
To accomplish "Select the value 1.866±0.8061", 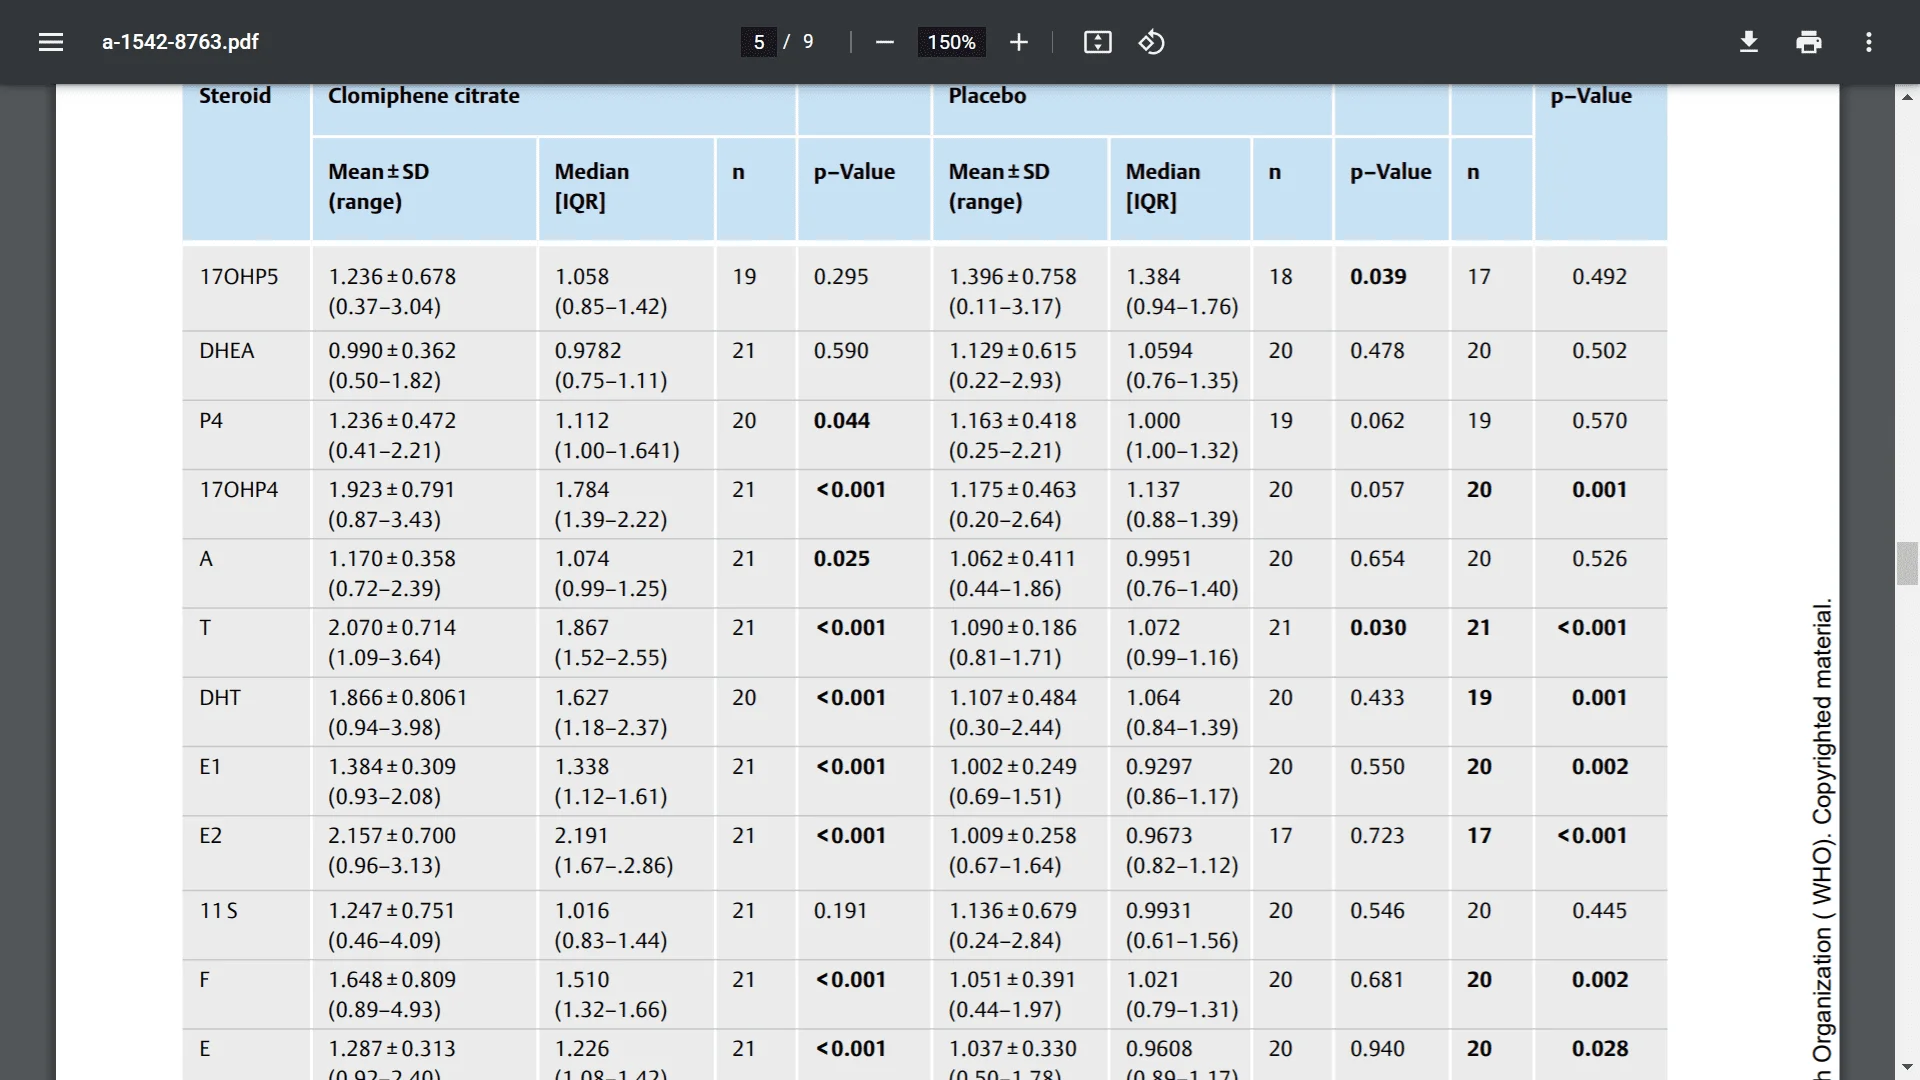I will [398, 698].
